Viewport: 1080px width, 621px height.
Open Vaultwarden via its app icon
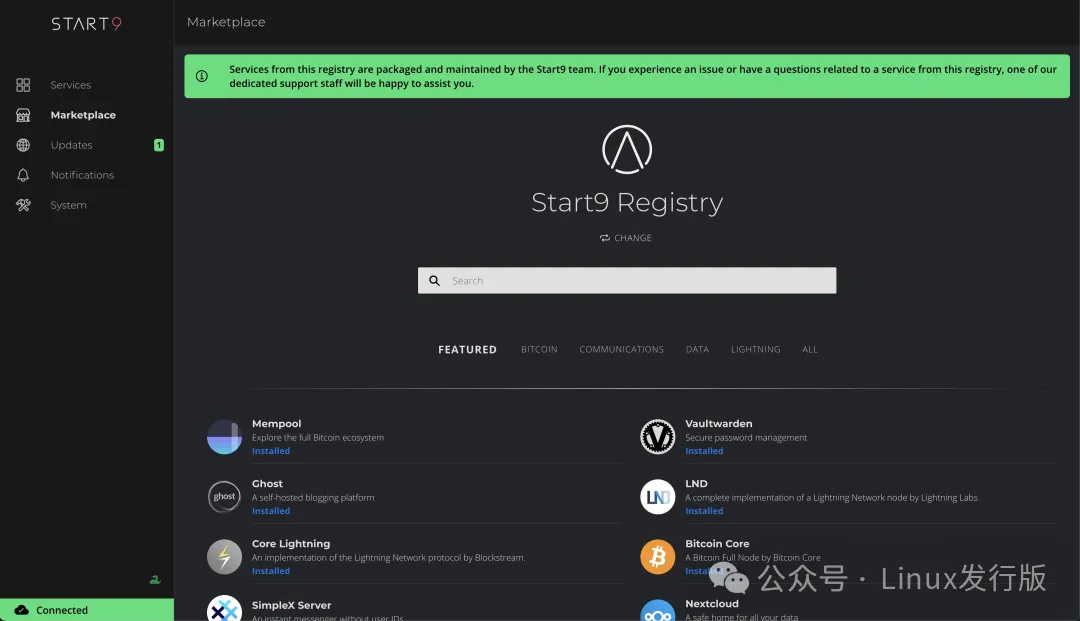click(658, 436)
